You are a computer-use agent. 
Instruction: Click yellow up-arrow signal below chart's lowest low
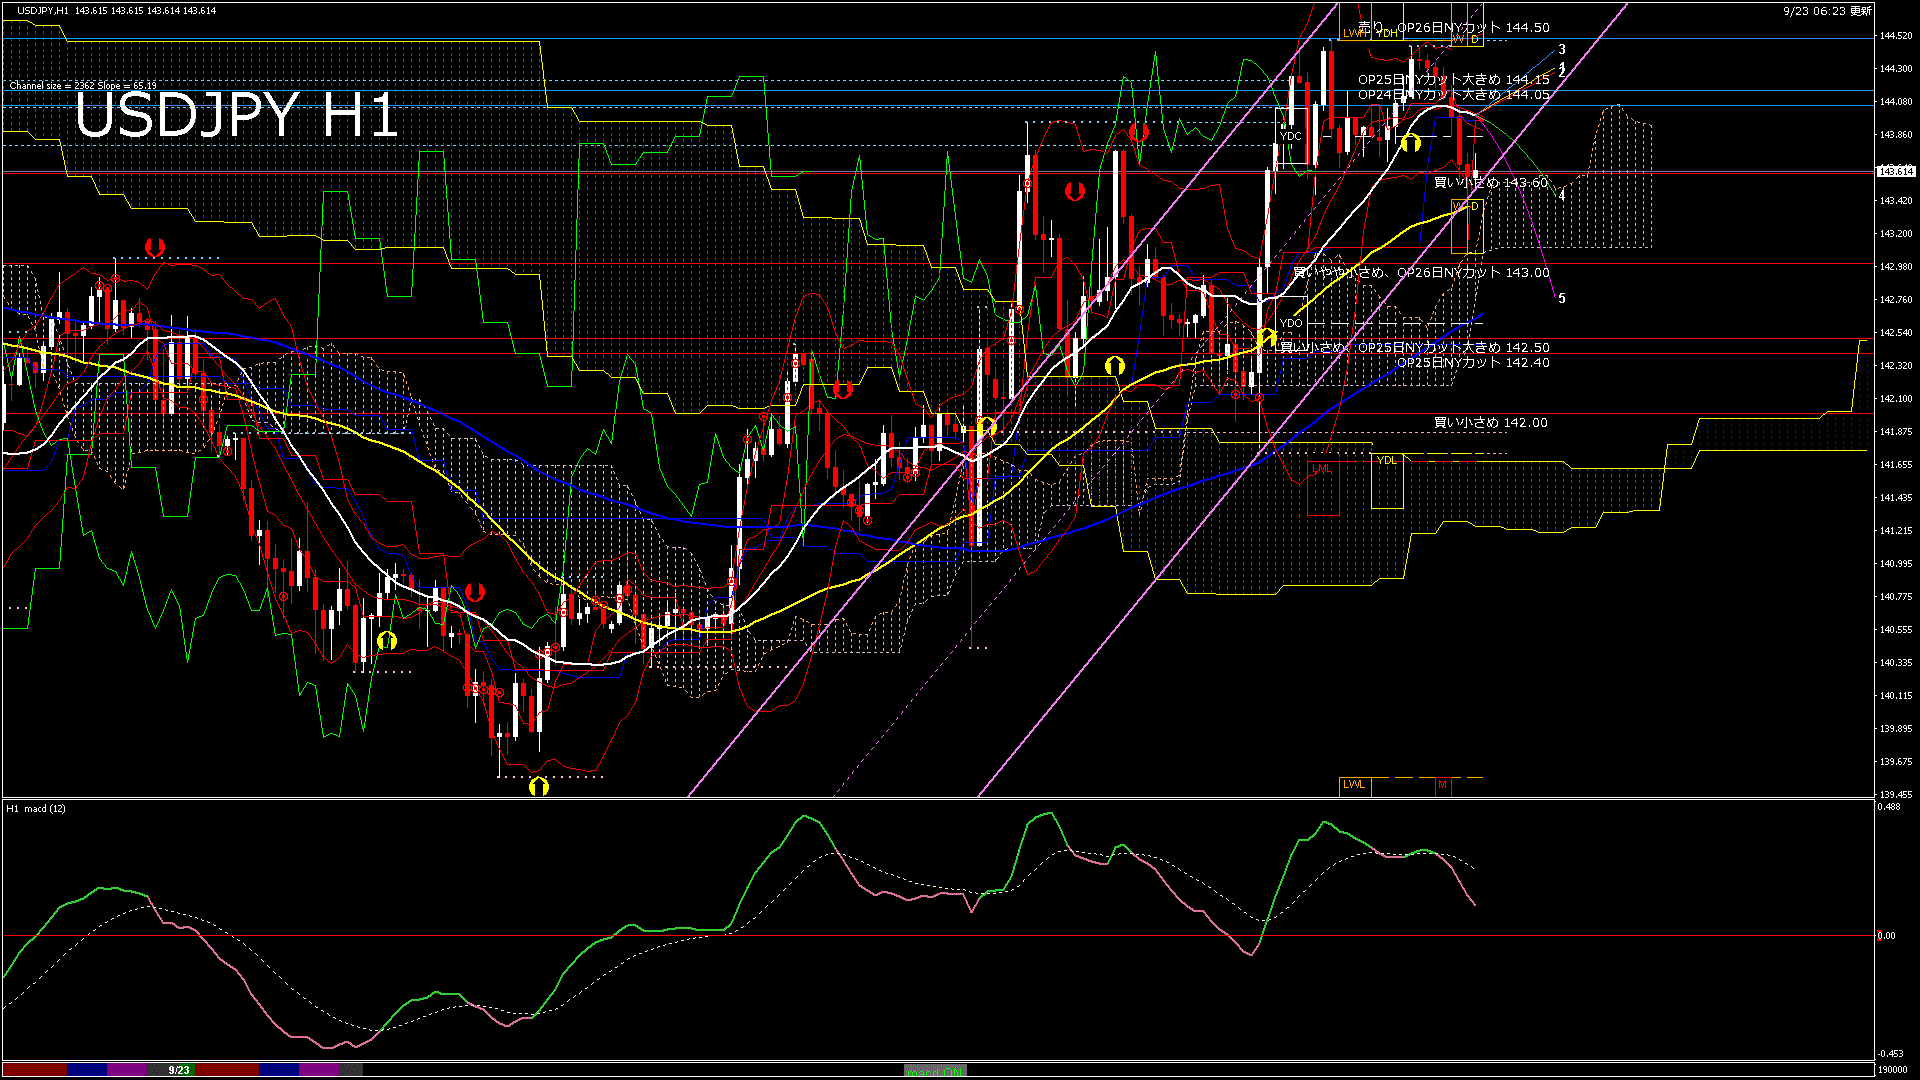click(x=538, y=786)
